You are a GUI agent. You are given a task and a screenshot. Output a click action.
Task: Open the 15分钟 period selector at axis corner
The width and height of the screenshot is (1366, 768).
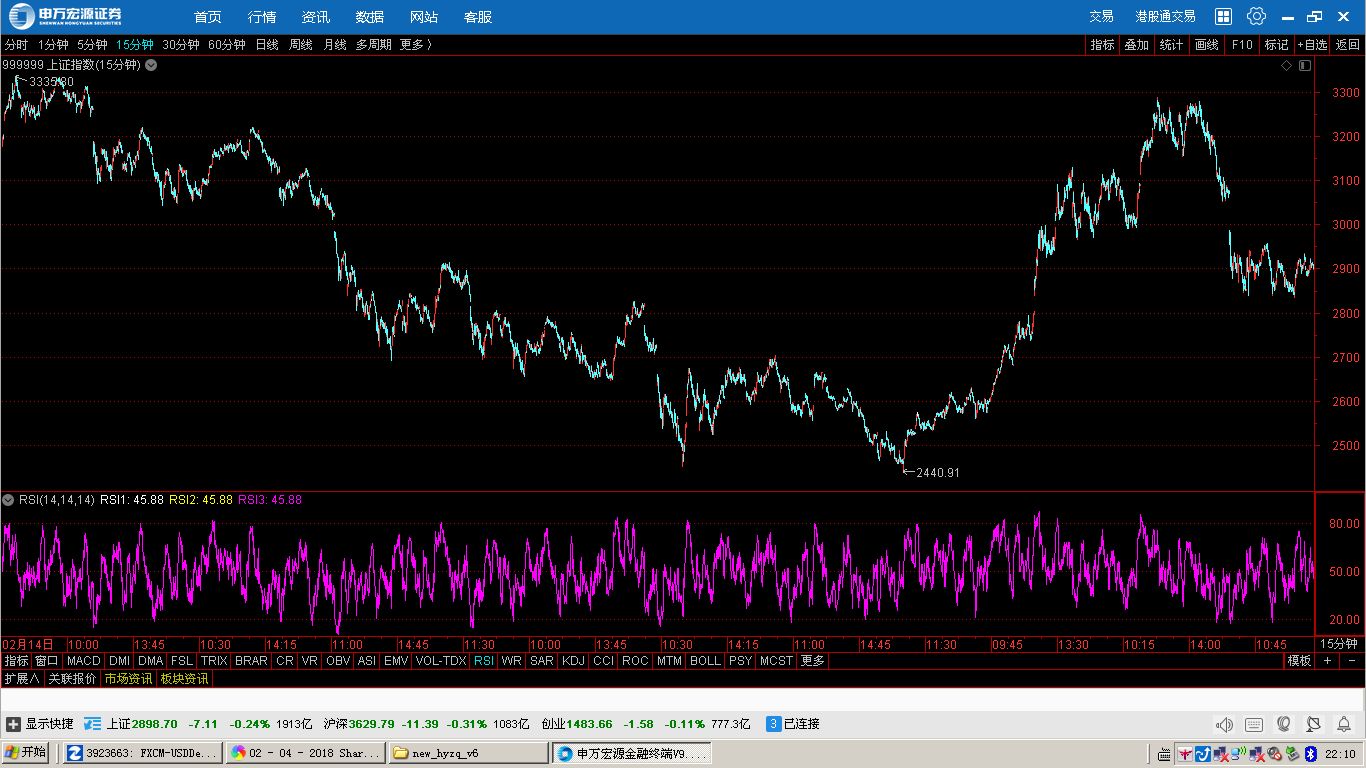[1339, 644]
